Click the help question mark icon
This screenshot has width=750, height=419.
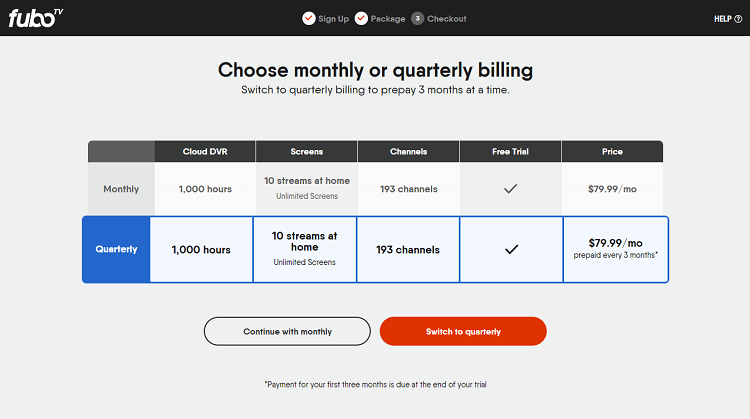(x=738, y=19)
